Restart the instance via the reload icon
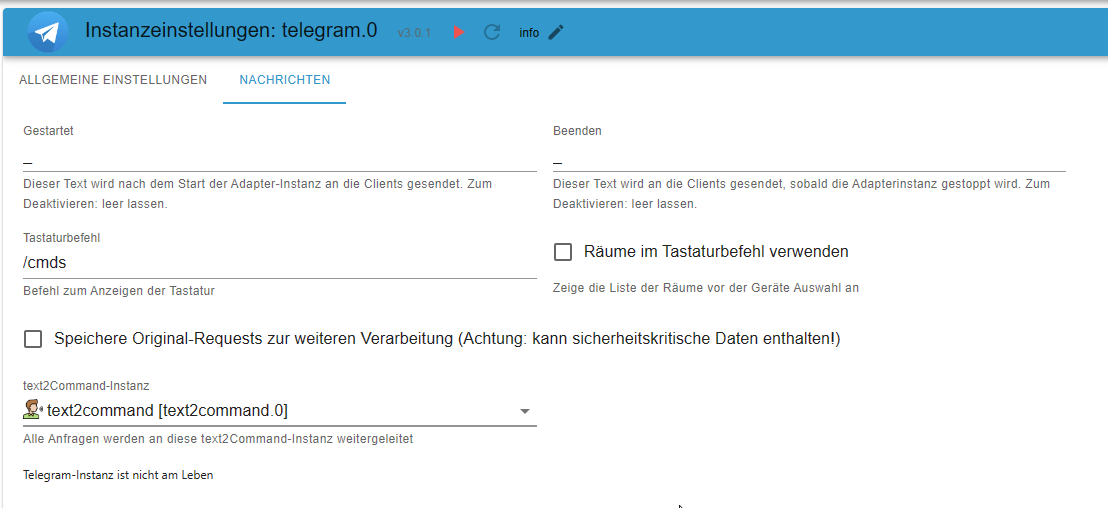 [492, 32]
